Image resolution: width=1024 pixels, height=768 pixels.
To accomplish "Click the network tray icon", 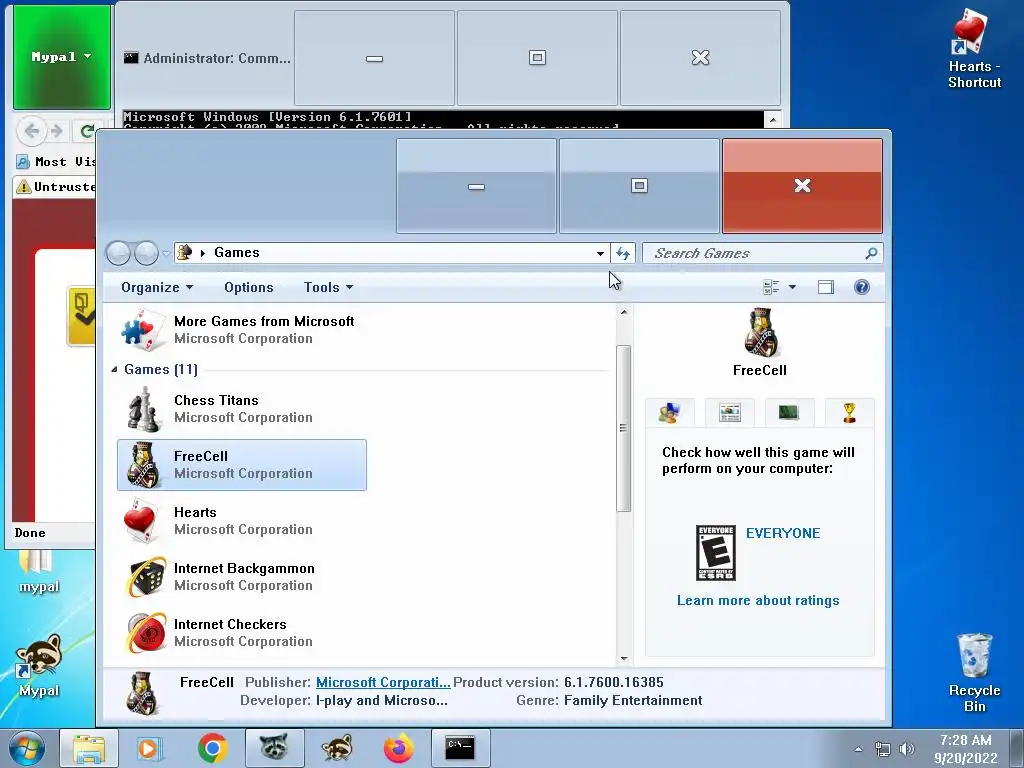I will 882,749.
